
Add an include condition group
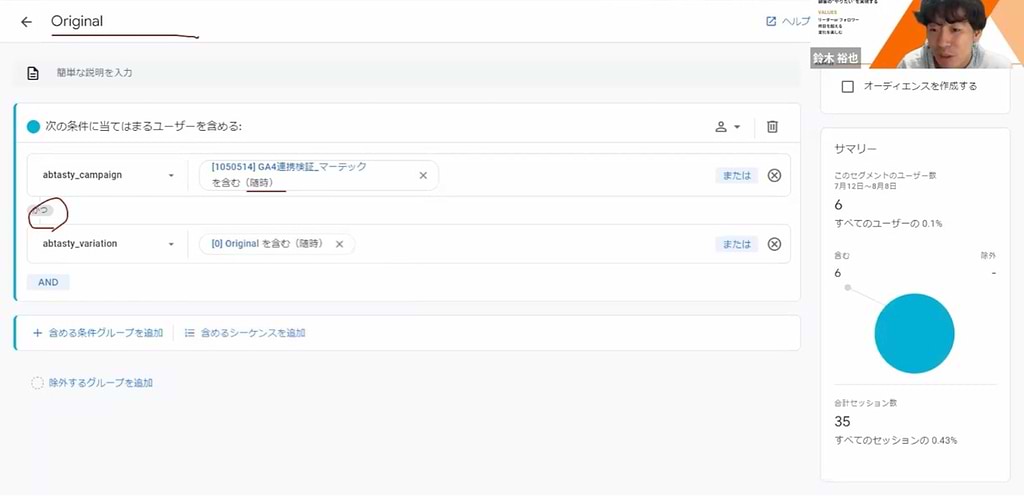click(x=98, y=333)
